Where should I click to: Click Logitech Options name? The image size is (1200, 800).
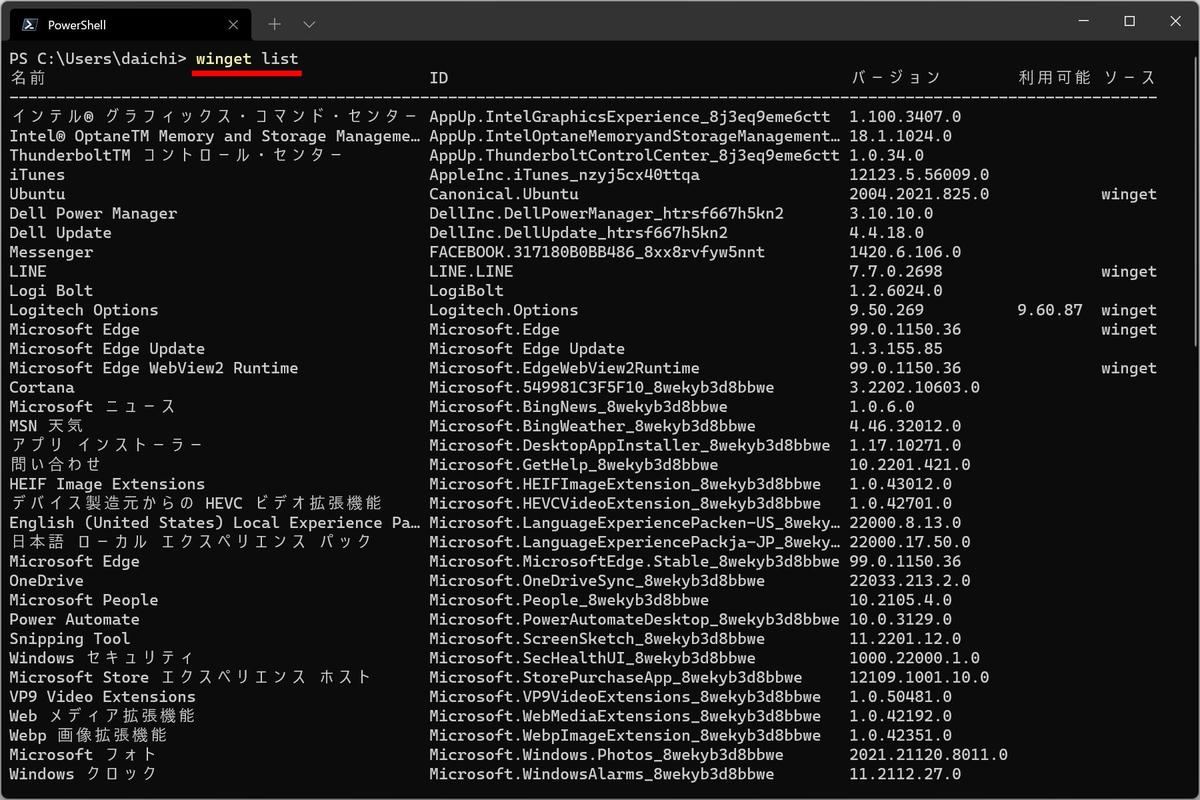coord(84,310)
